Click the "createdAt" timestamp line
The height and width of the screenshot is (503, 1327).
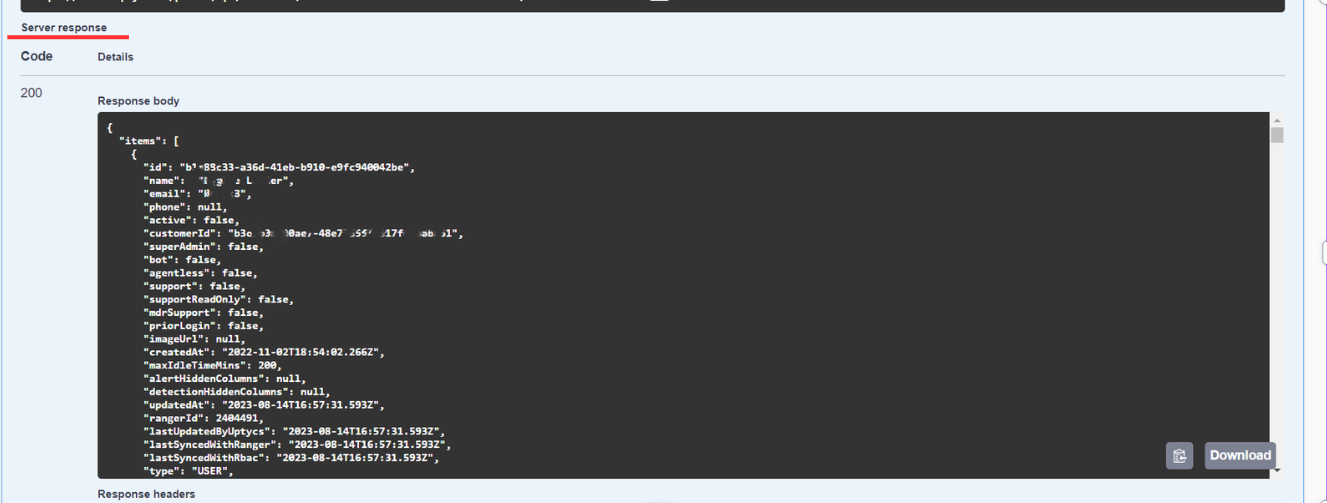pos(264,352)
